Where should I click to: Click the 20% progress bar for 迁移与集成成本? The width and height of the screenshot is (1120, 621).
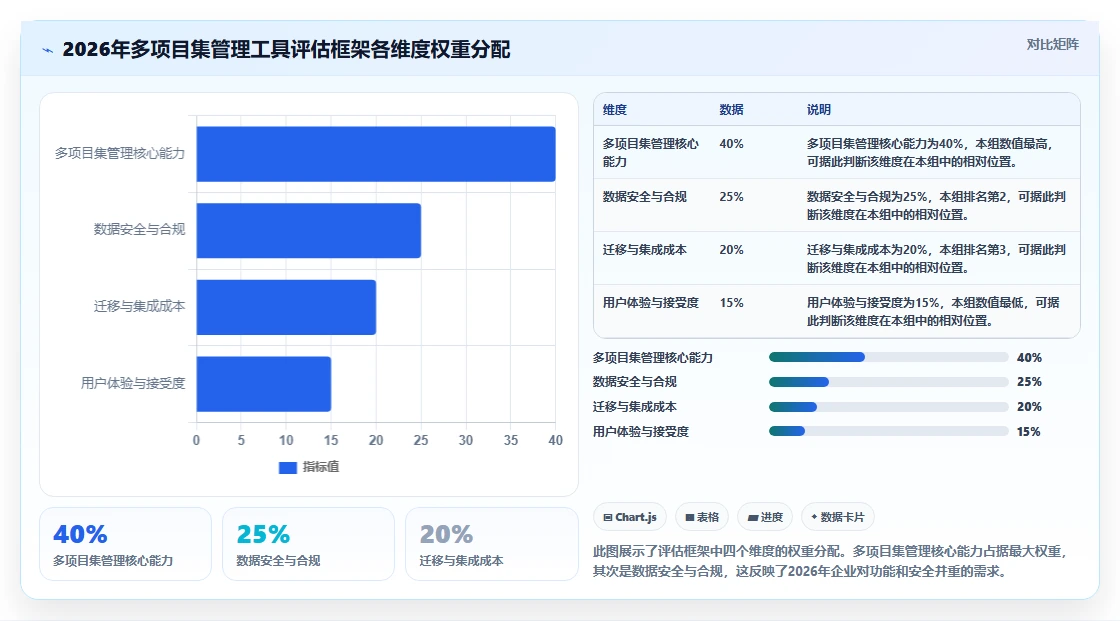click(x=889, y=407)
